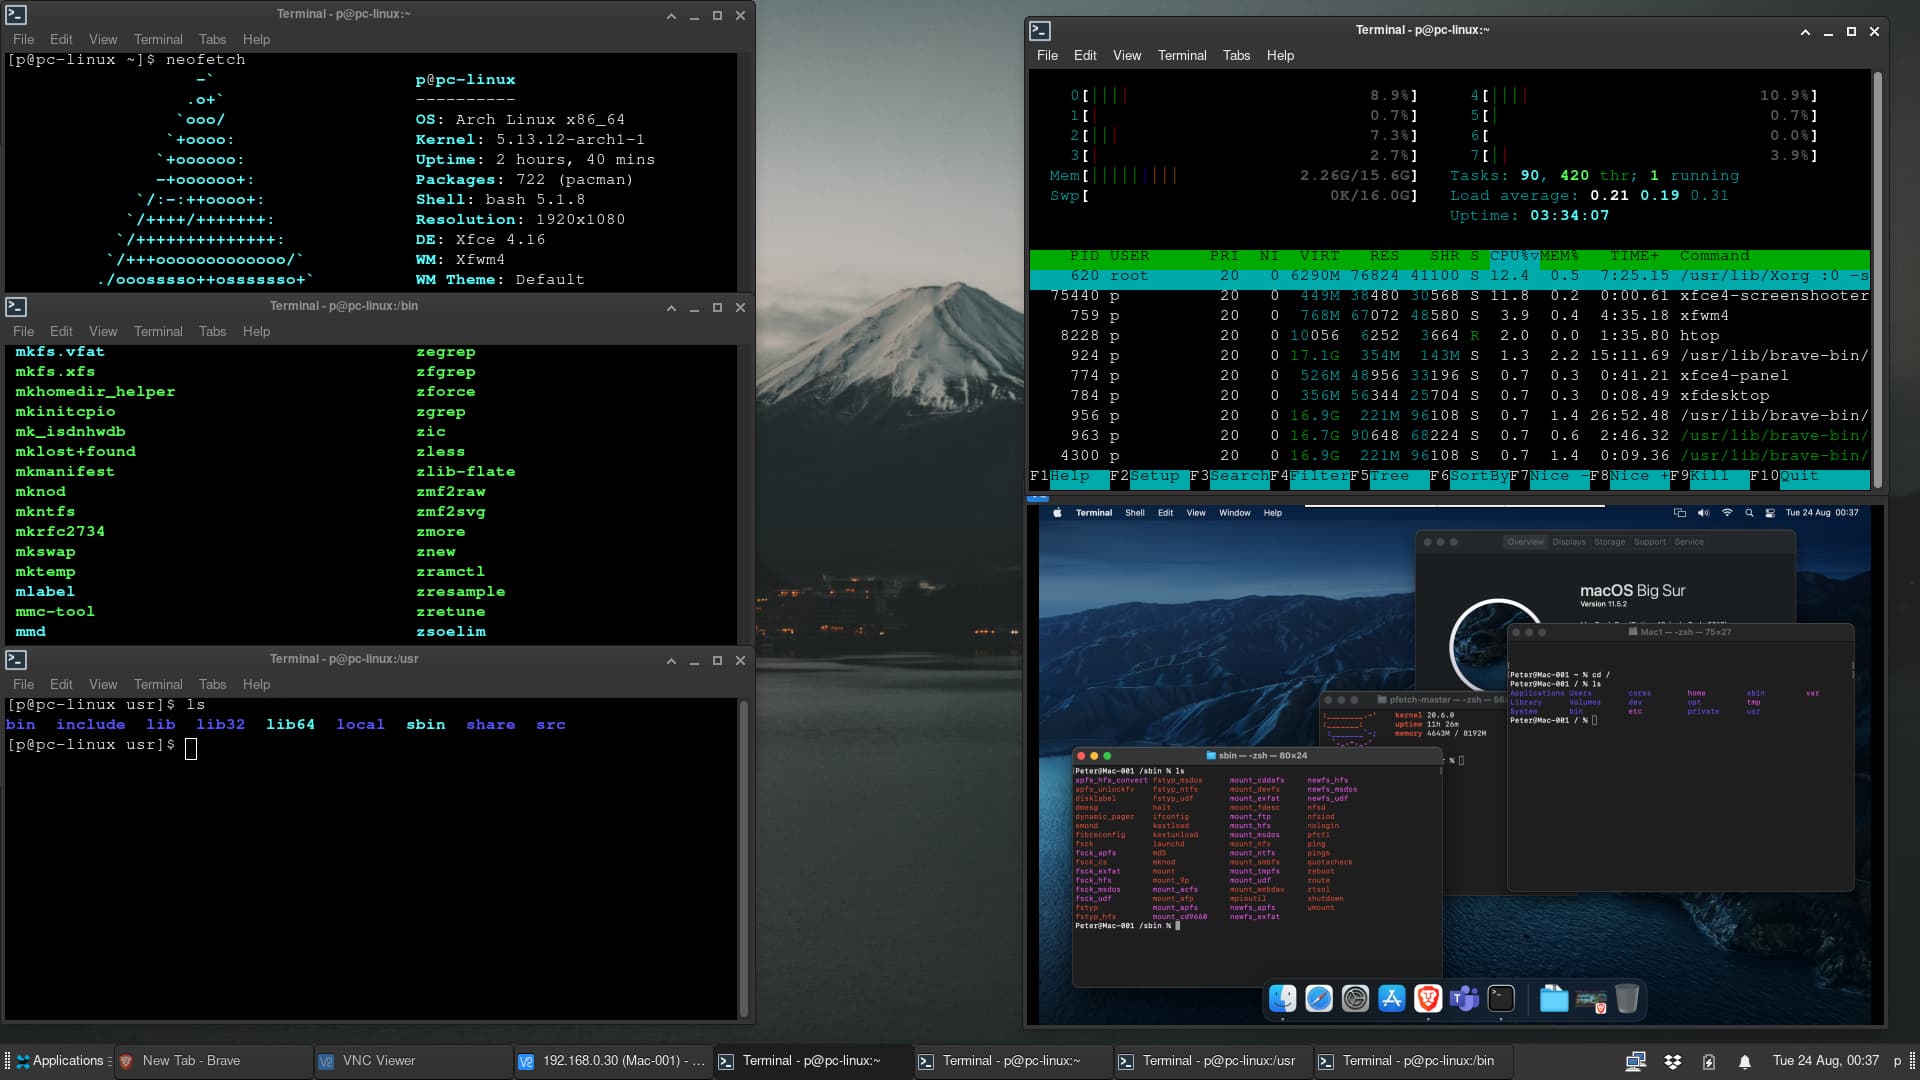Open Microsoft Teams from the macOS dock
1920x1080 pixels.
click(x=1465, y=998)
